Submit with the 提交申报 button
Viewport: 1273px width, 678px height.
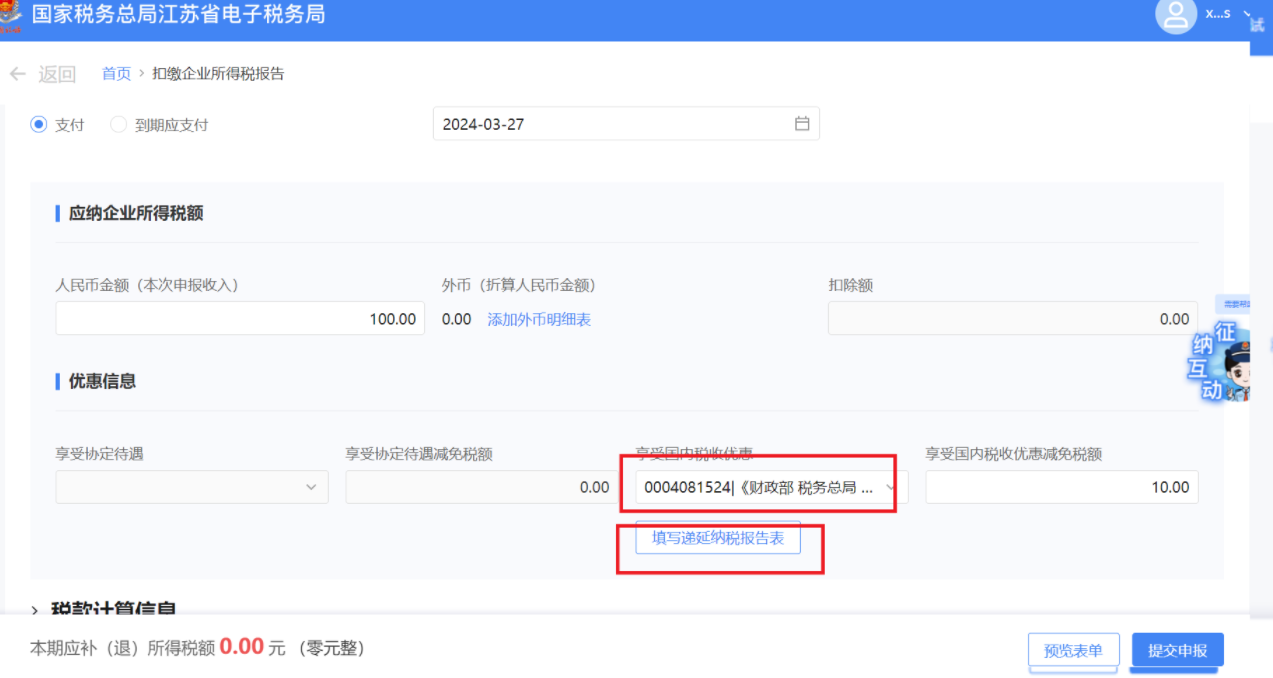click(1177, 650)
